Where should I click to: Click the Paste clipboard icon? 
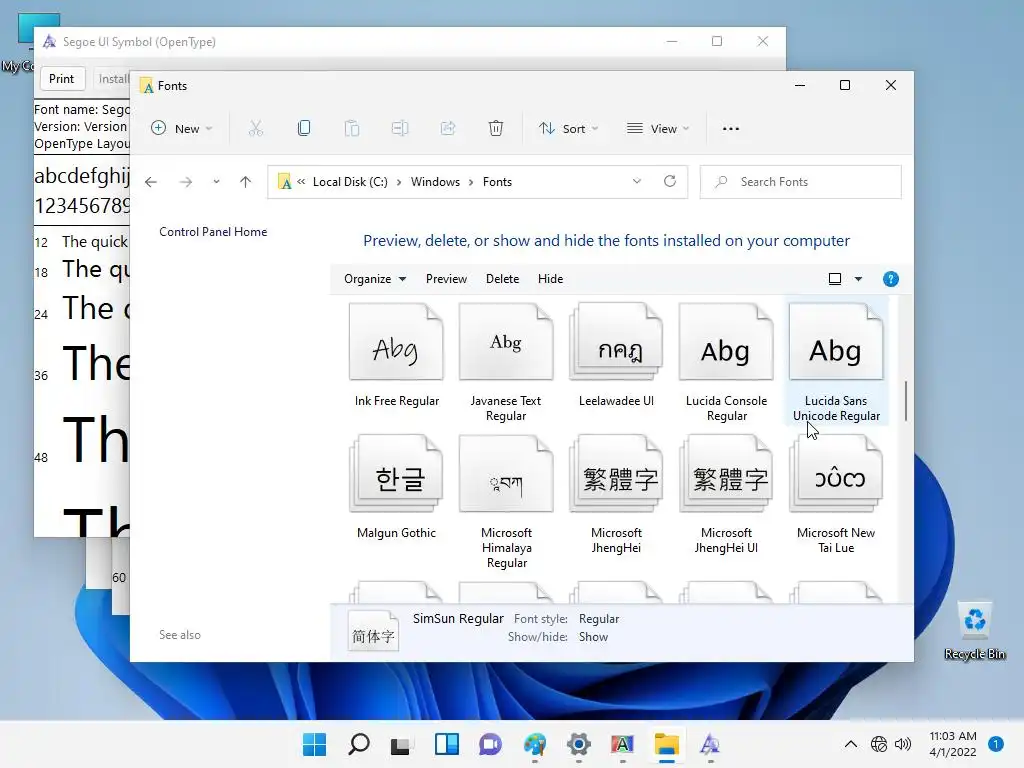pyautogui.click(x=351, y=129)
